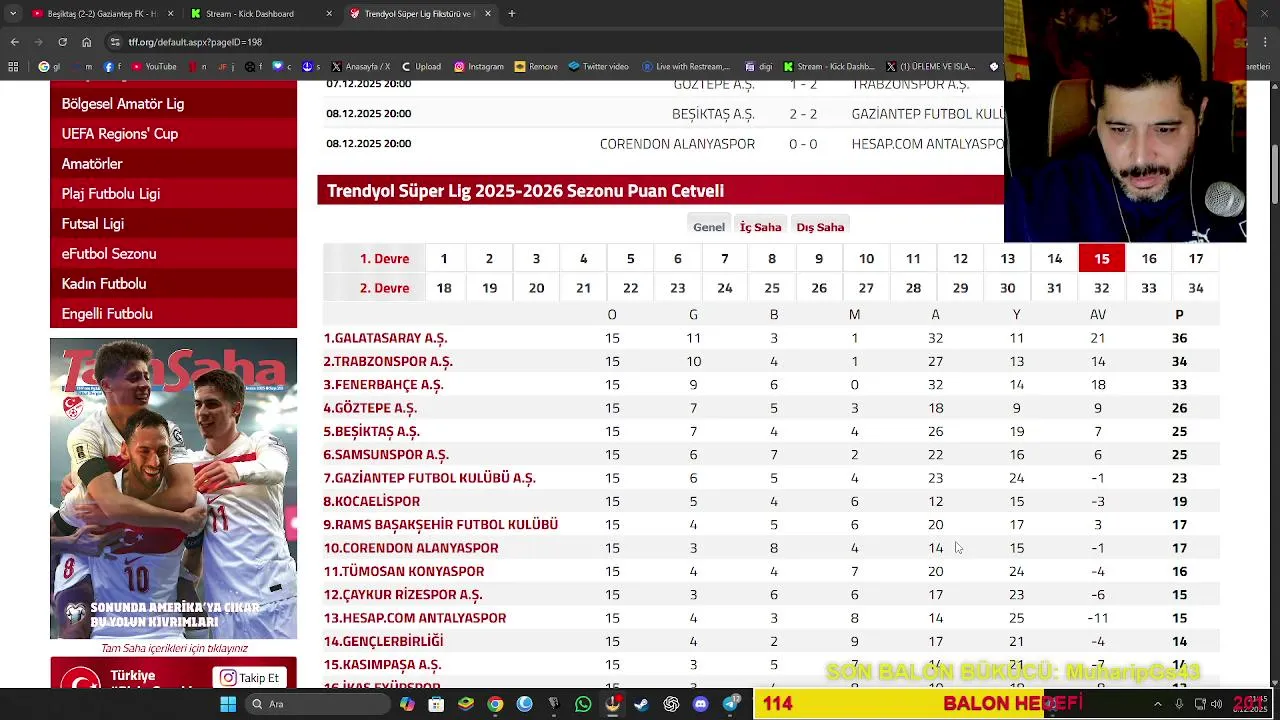The height and width of the screenshot is (720, 1280).
Task: Select week 34 in 2. Devre
Action: click(x=1196, y=288)
